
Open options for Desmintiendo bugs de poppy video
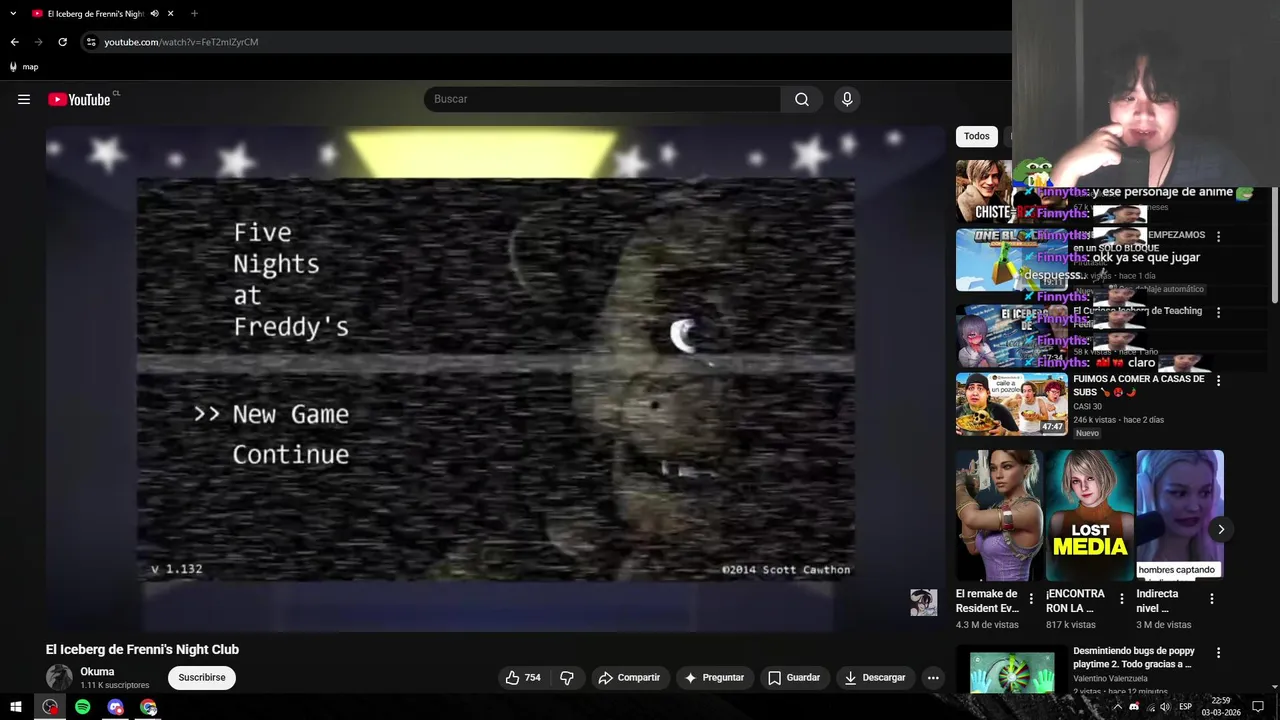[1218, 653]
